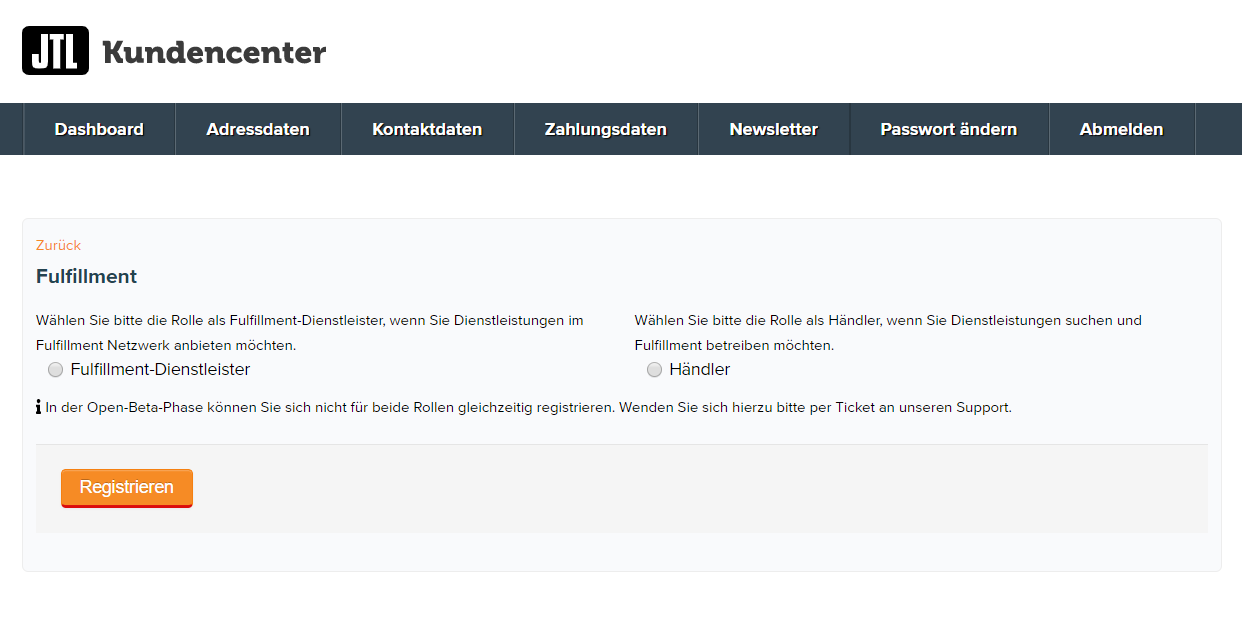The width and height of the screenshot is (1242, 636).
Task: Follow the Zurück link
Action: pyautogui.click(x=58, y=245)
